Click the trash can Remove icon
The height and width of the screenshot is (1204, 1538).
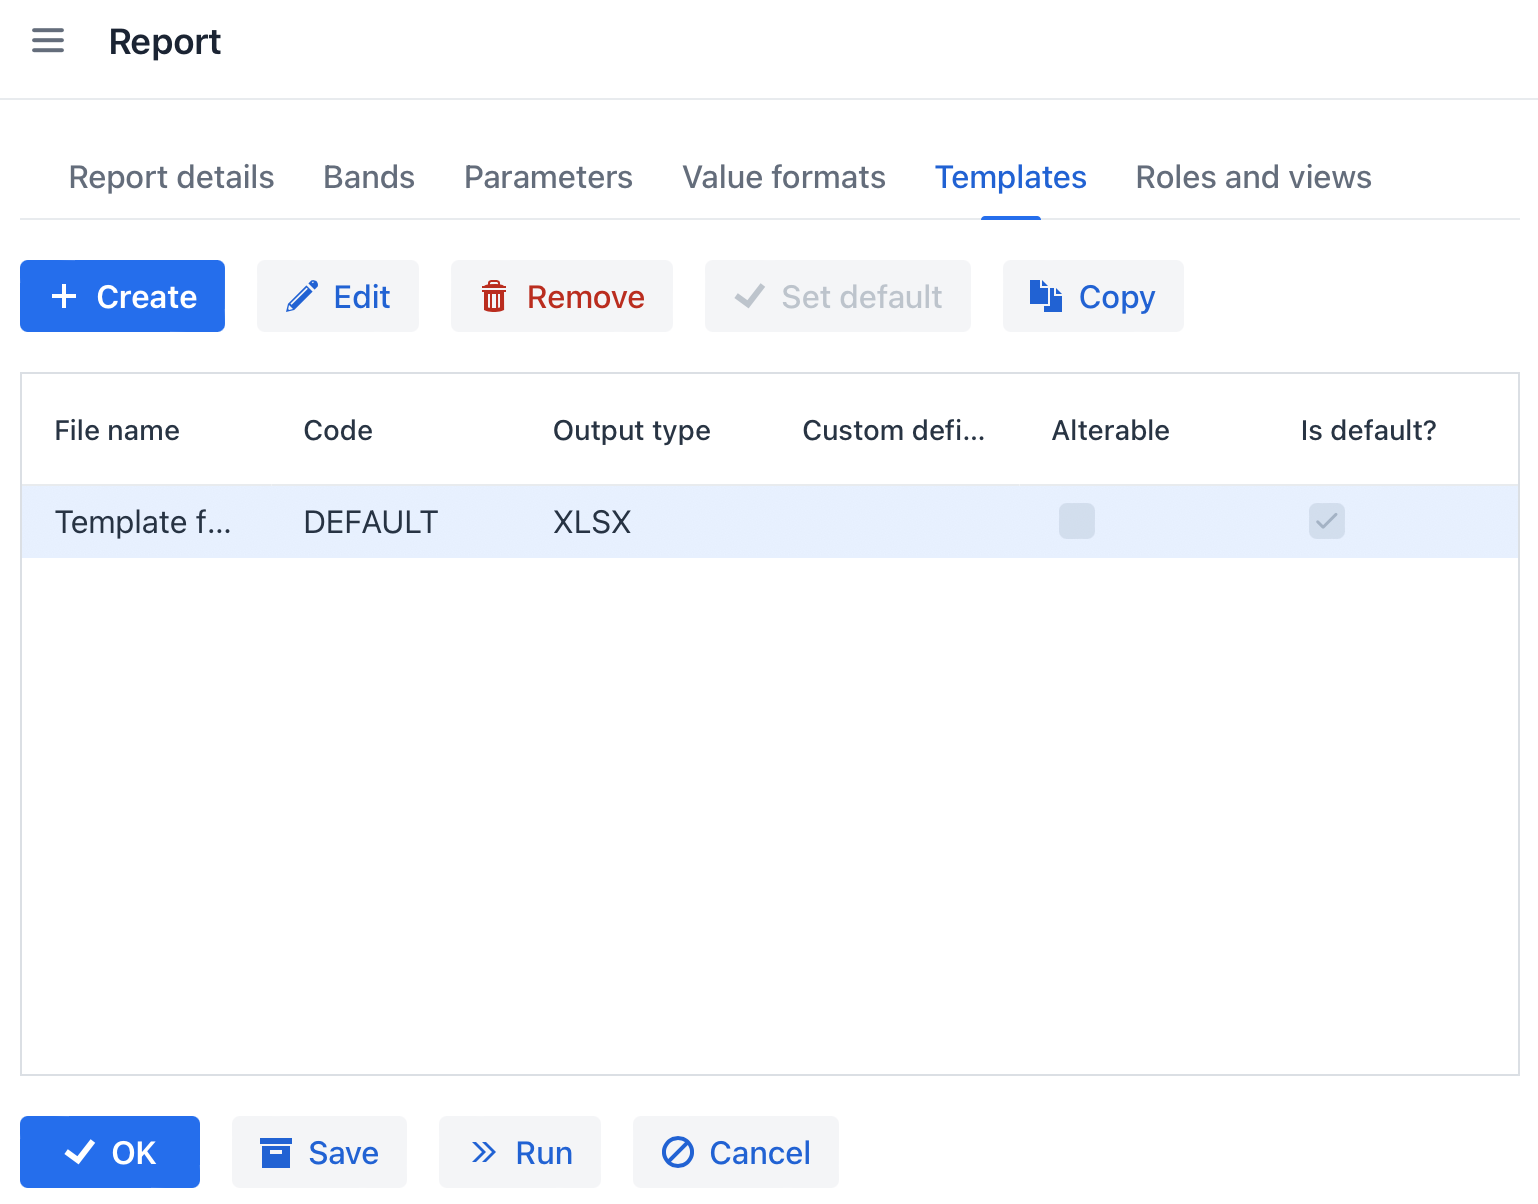coord(494,297)
